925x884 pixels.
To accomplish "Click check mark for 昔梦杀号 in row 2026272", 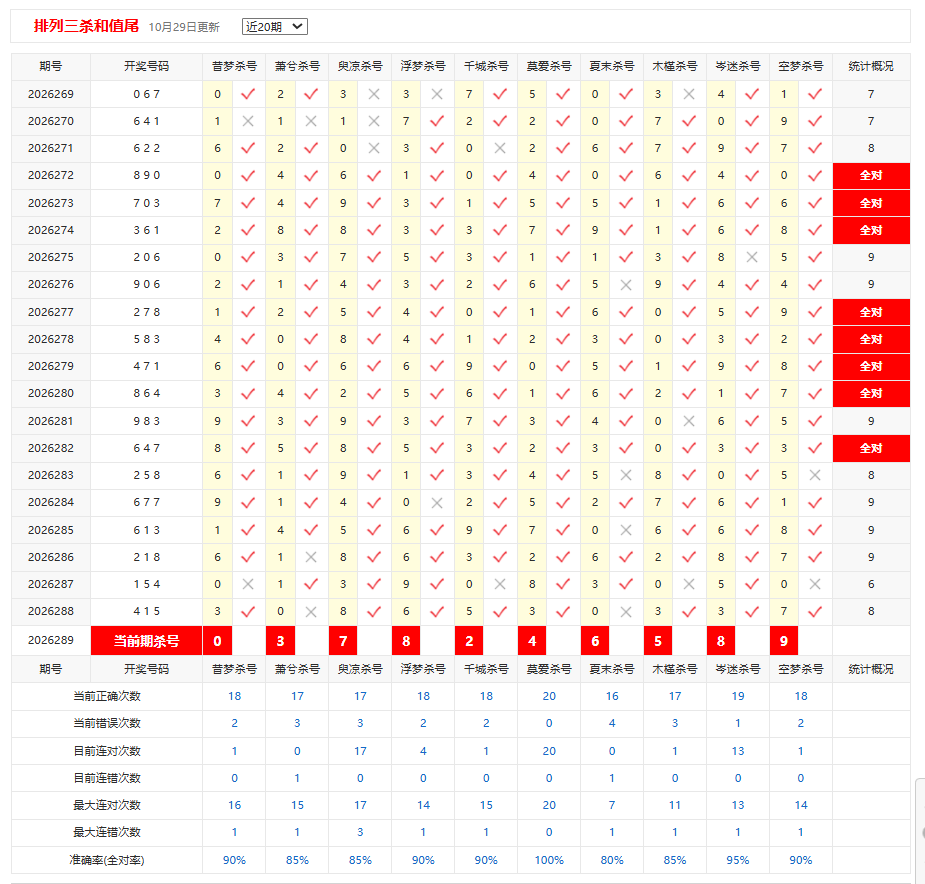I will click(x=248, y=175).
